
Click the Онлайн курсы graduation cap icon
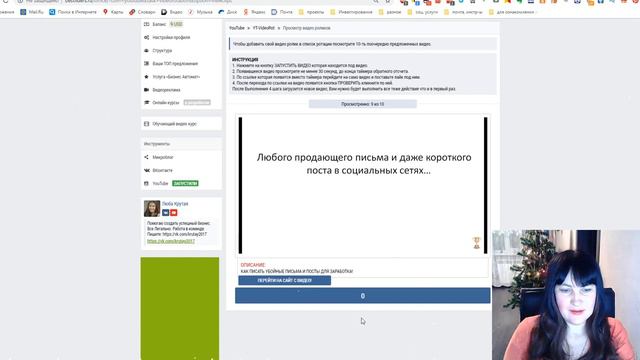point(147,103)
